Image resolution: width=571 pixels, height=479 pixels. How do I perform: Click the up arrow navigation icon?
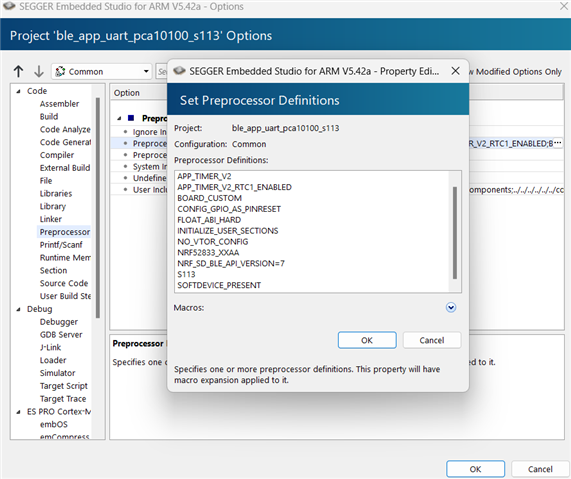[x=19, y=71]
